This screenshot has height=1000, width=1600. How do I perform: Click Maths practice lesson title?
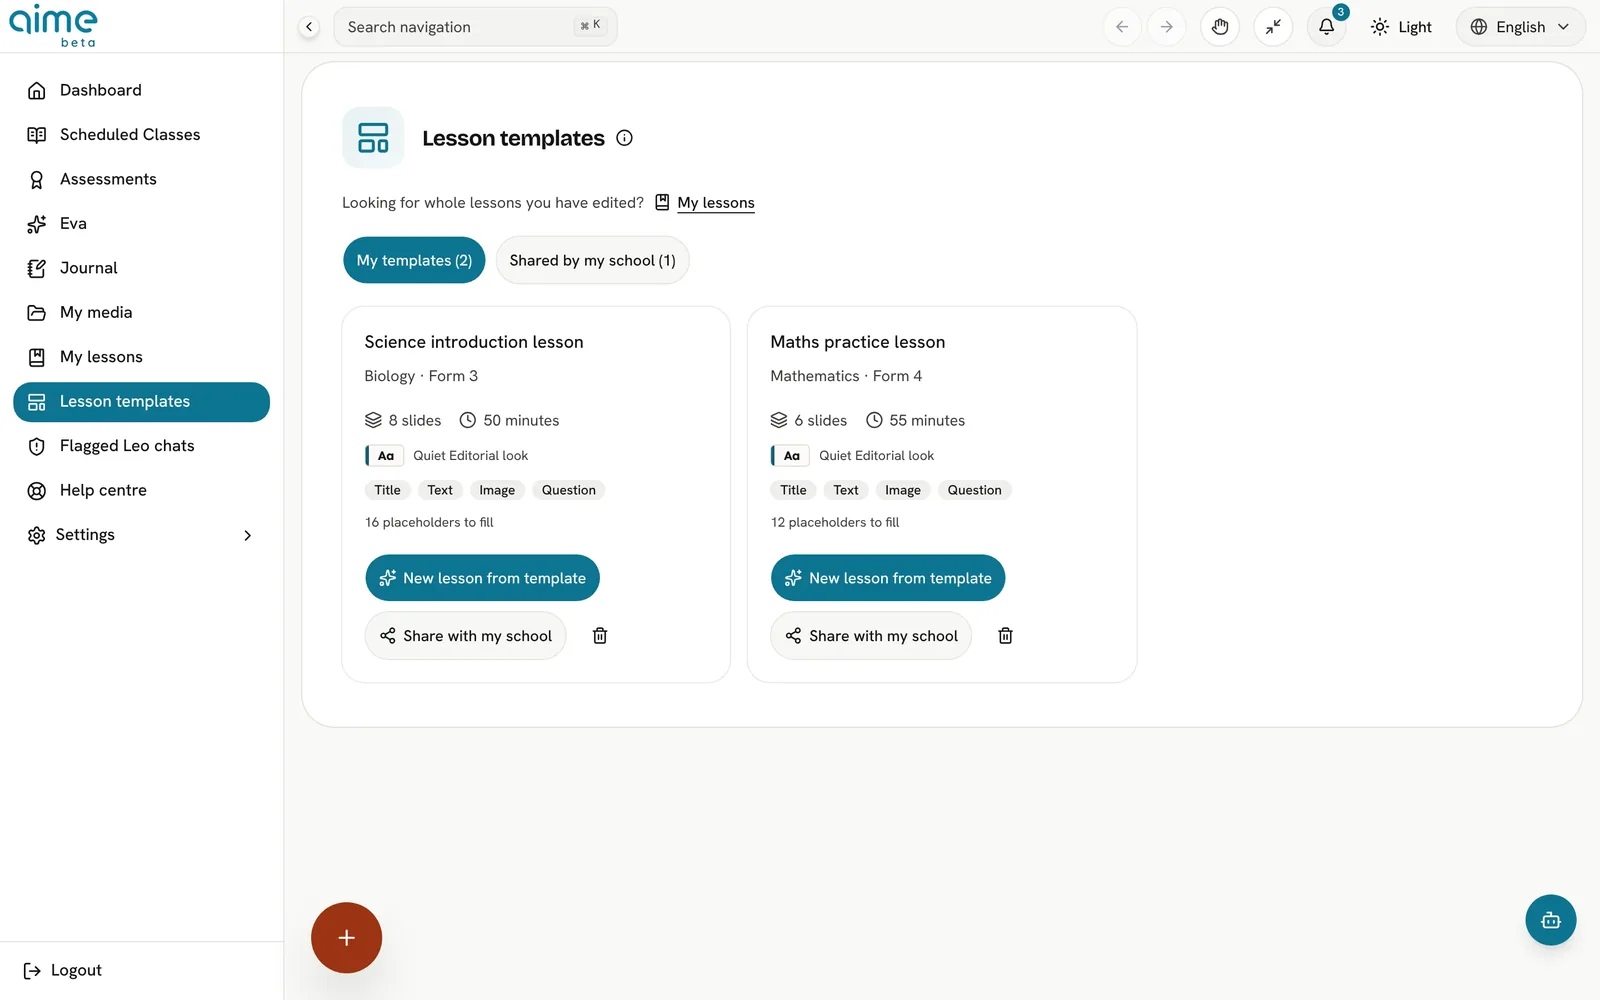tap(857, 342)
